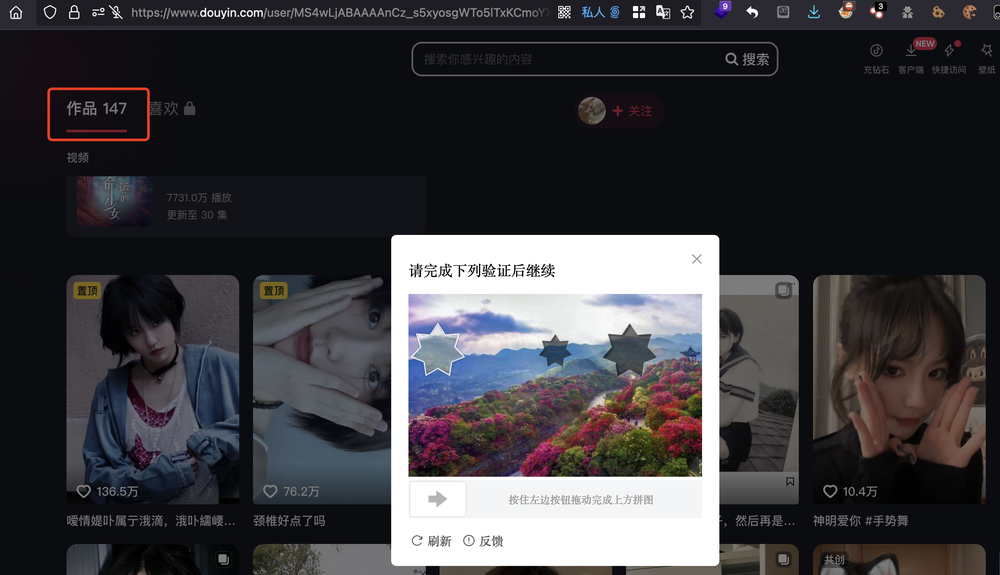The height and width of the screenshot is (575, 1000).
Task: Open pinned video 颈椎好点了吗 thumbnail
Action: click(322, 389)
